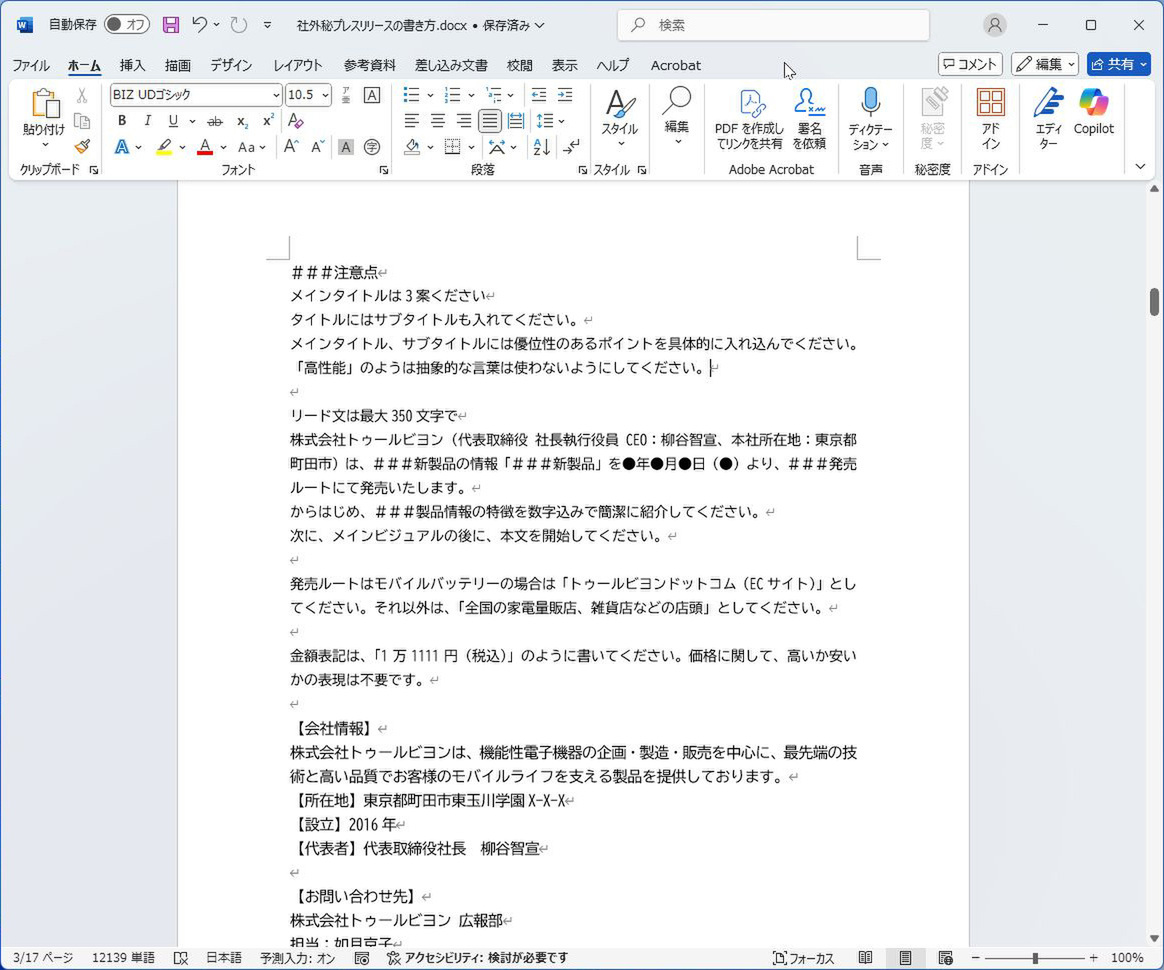Open Copilot from the ribbon
Image resolution: width=1164 pixels, height=970 pixels.
pos(1093,112)
